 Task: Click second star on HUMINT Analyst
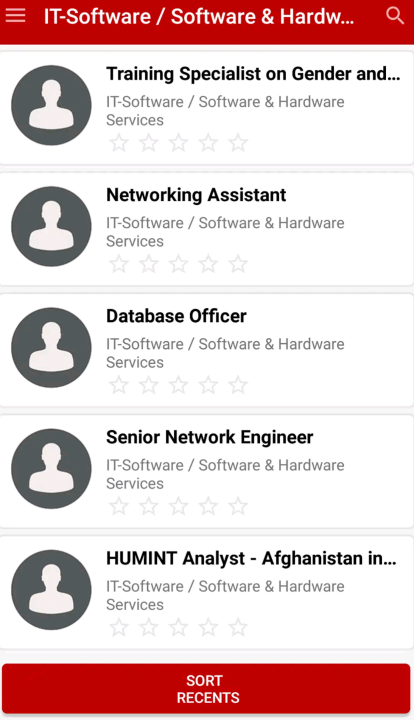[149, 628]
